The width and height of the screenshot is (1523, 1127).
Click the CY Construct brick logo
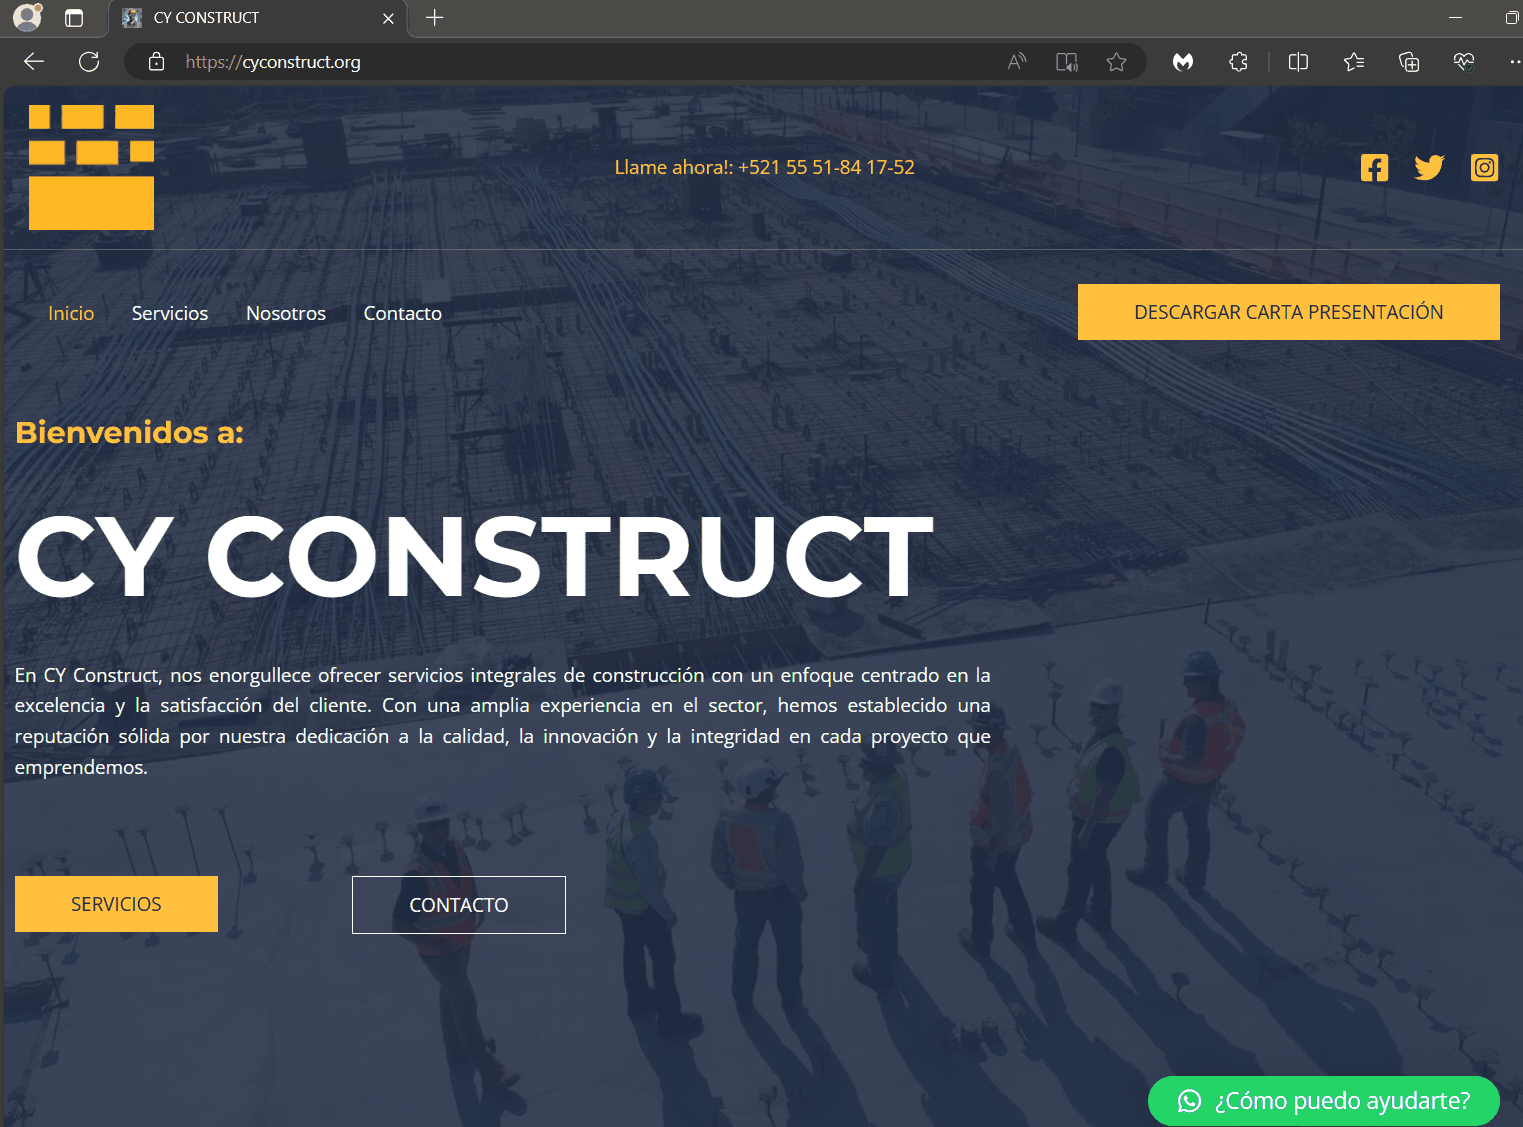click(91, 167)
